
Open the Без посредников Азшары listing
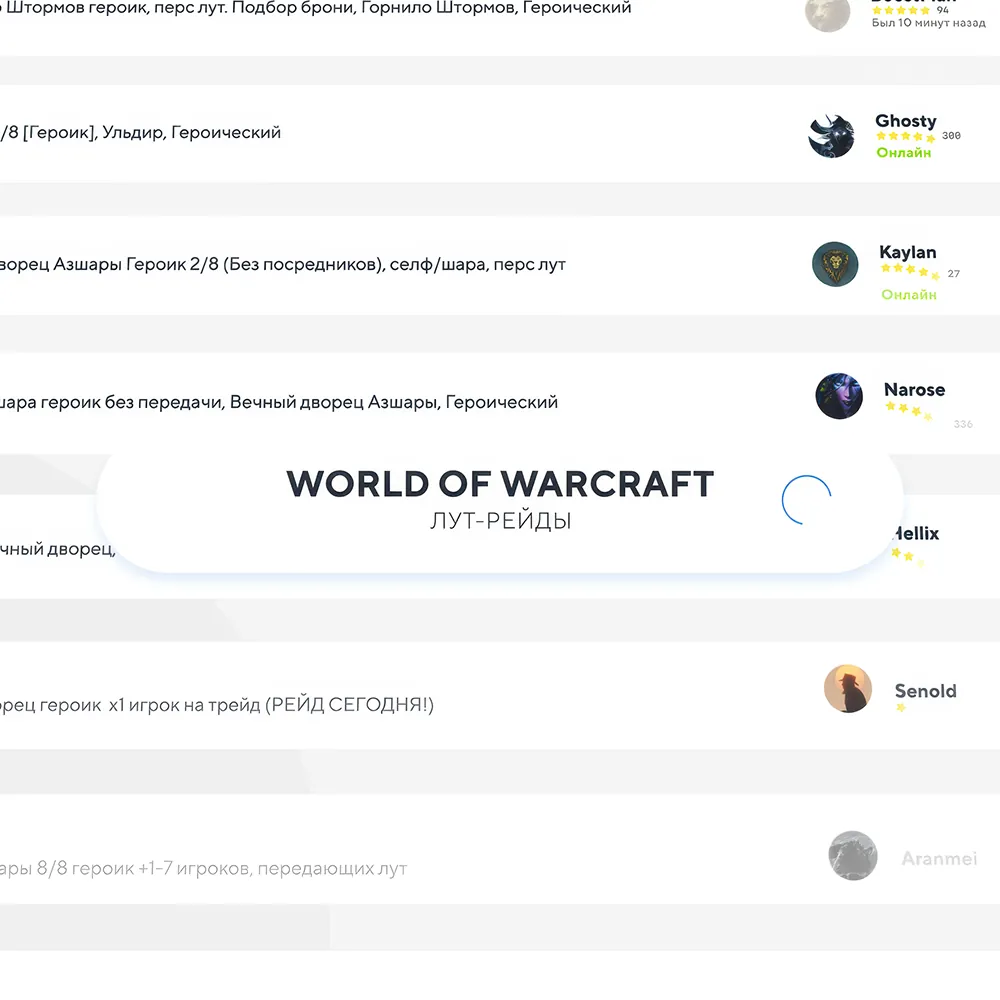click(x=283, y=265)
